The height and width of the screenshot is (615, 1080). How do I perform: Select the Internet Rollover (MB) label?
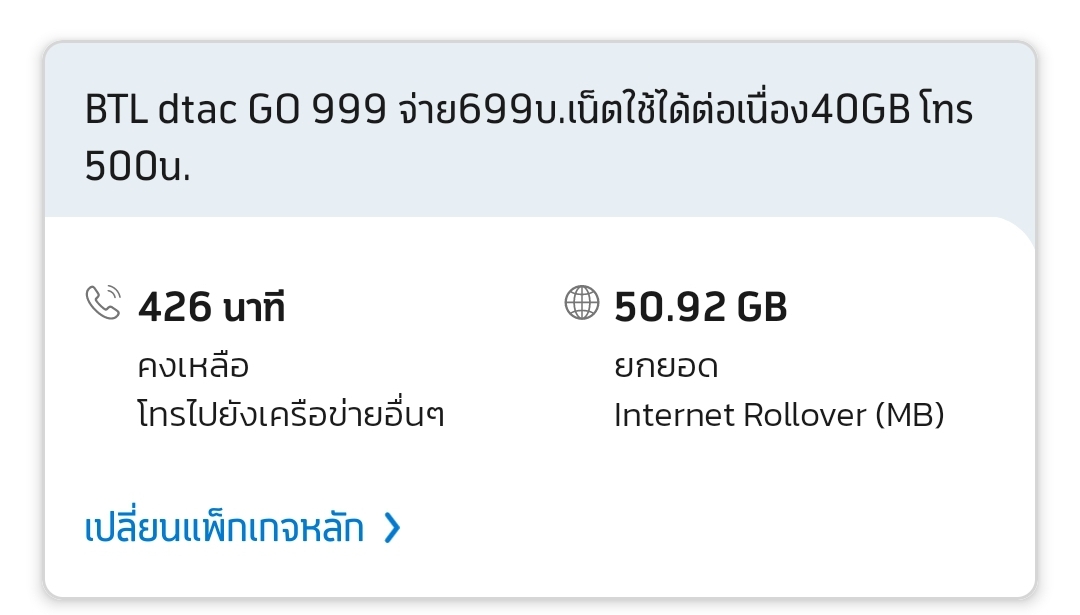(x=779, y=415)
